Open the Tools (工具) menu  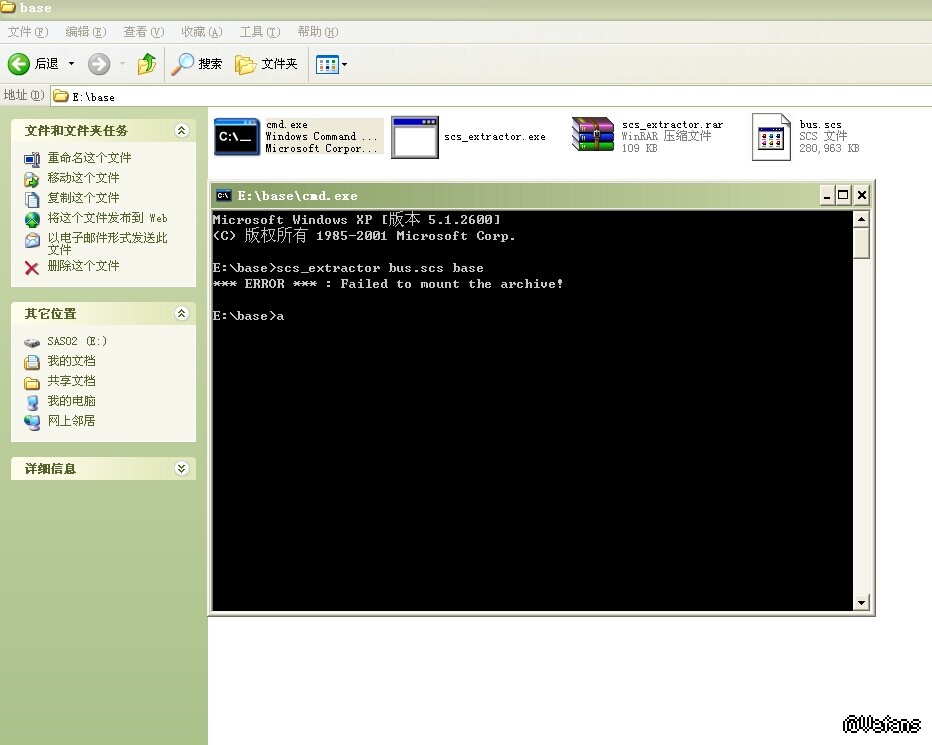click(258, 32)
